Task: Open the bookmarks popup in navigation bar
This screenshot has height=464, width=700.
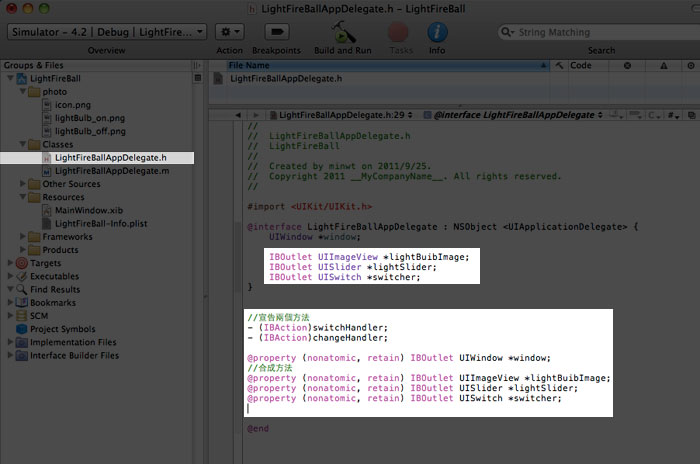Action: point(617,115)
